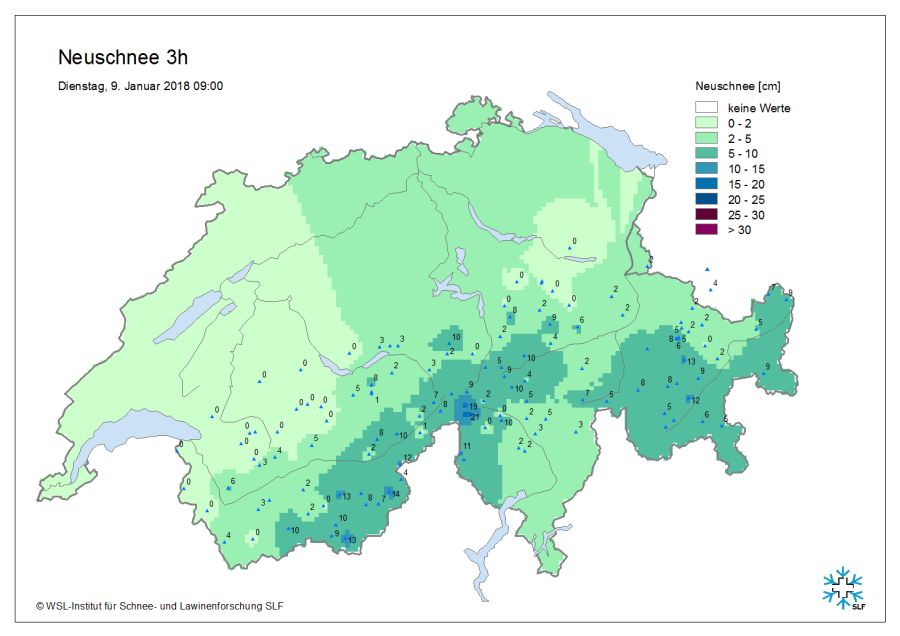This screenshot has width=900, height=636.
Task: Click the date 'Dienstag, 9. Januar 2018 09:00'
Action: click(x=140, y=86)
